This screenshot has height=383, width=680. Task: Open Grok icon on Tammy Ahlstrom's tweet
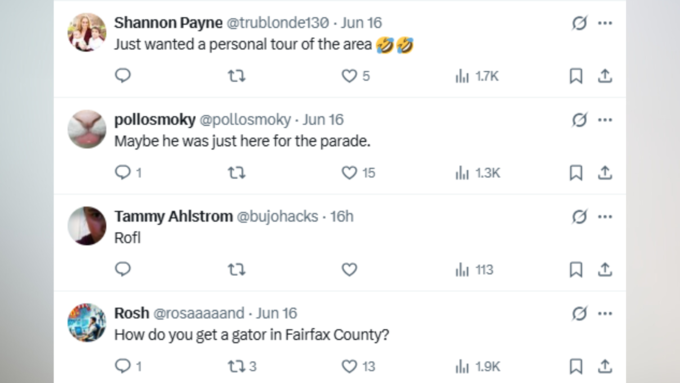pyautogui.click(x=579, y=216)
